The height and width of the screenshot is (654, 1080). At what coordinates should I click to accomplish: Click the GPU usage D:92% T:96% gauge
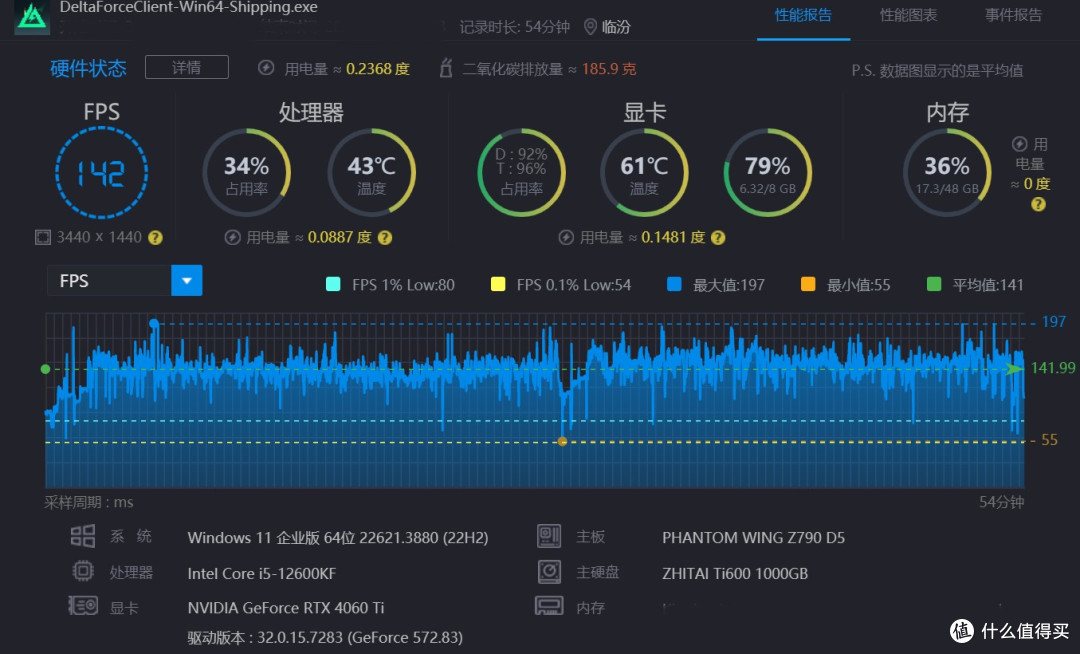521,172
